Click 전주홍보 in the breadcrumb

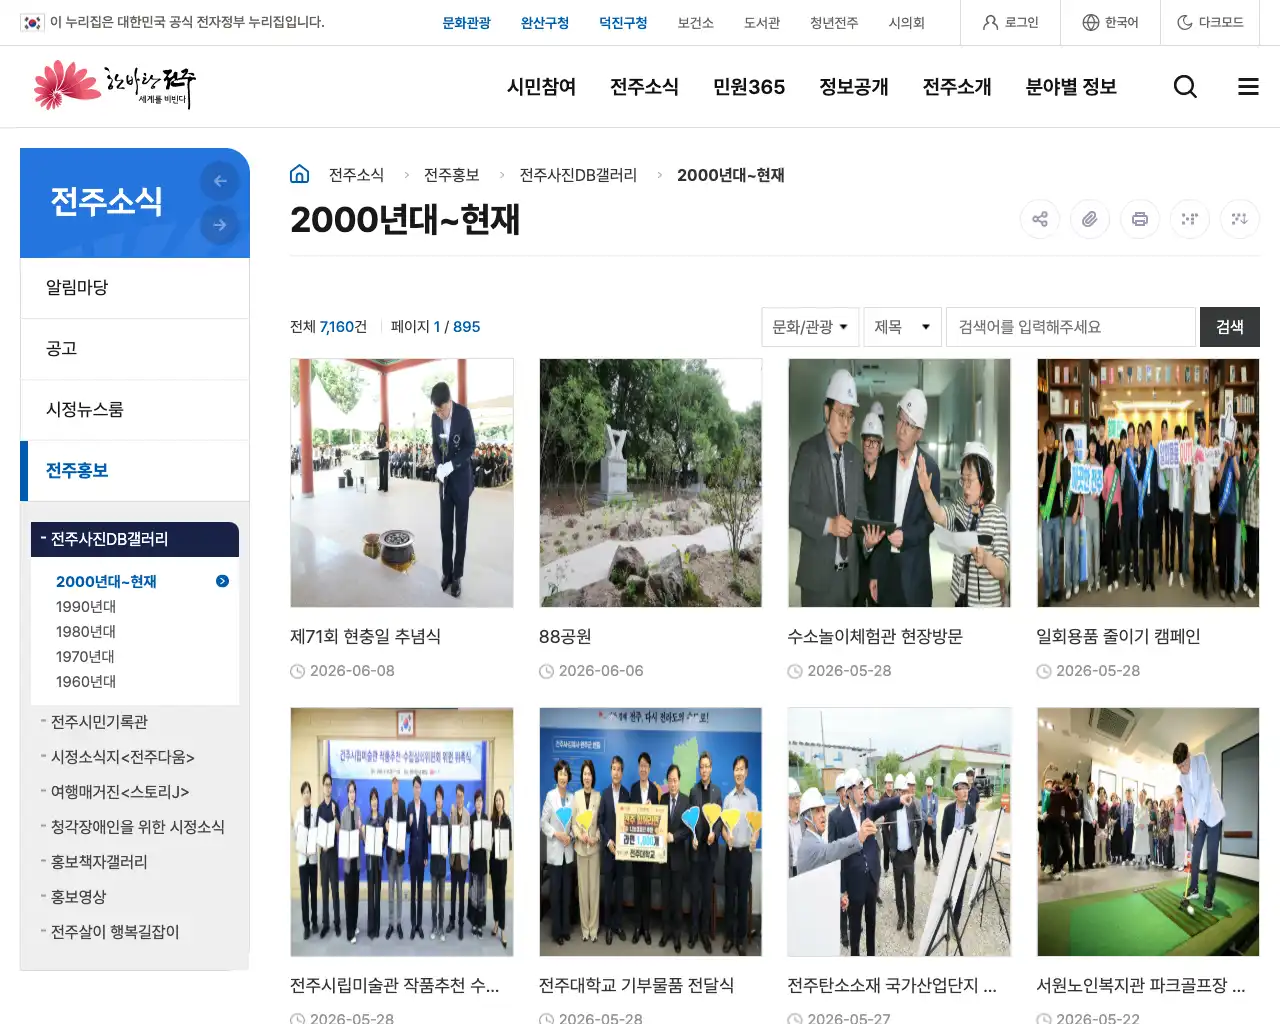click(452, 175)
